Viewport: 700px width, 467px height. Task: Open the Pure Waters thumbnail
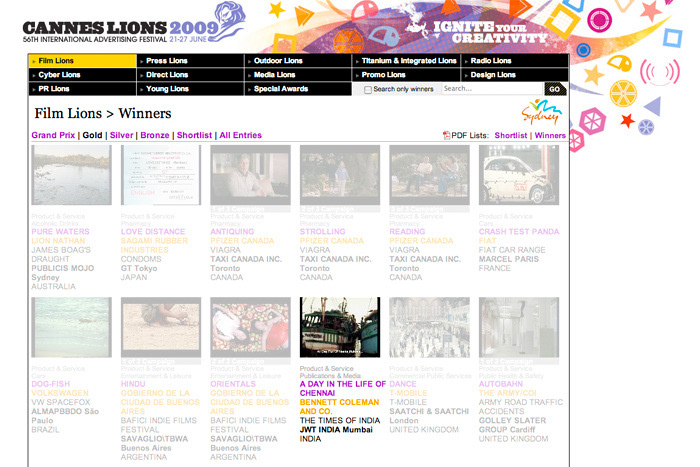(x=71, y=175)
